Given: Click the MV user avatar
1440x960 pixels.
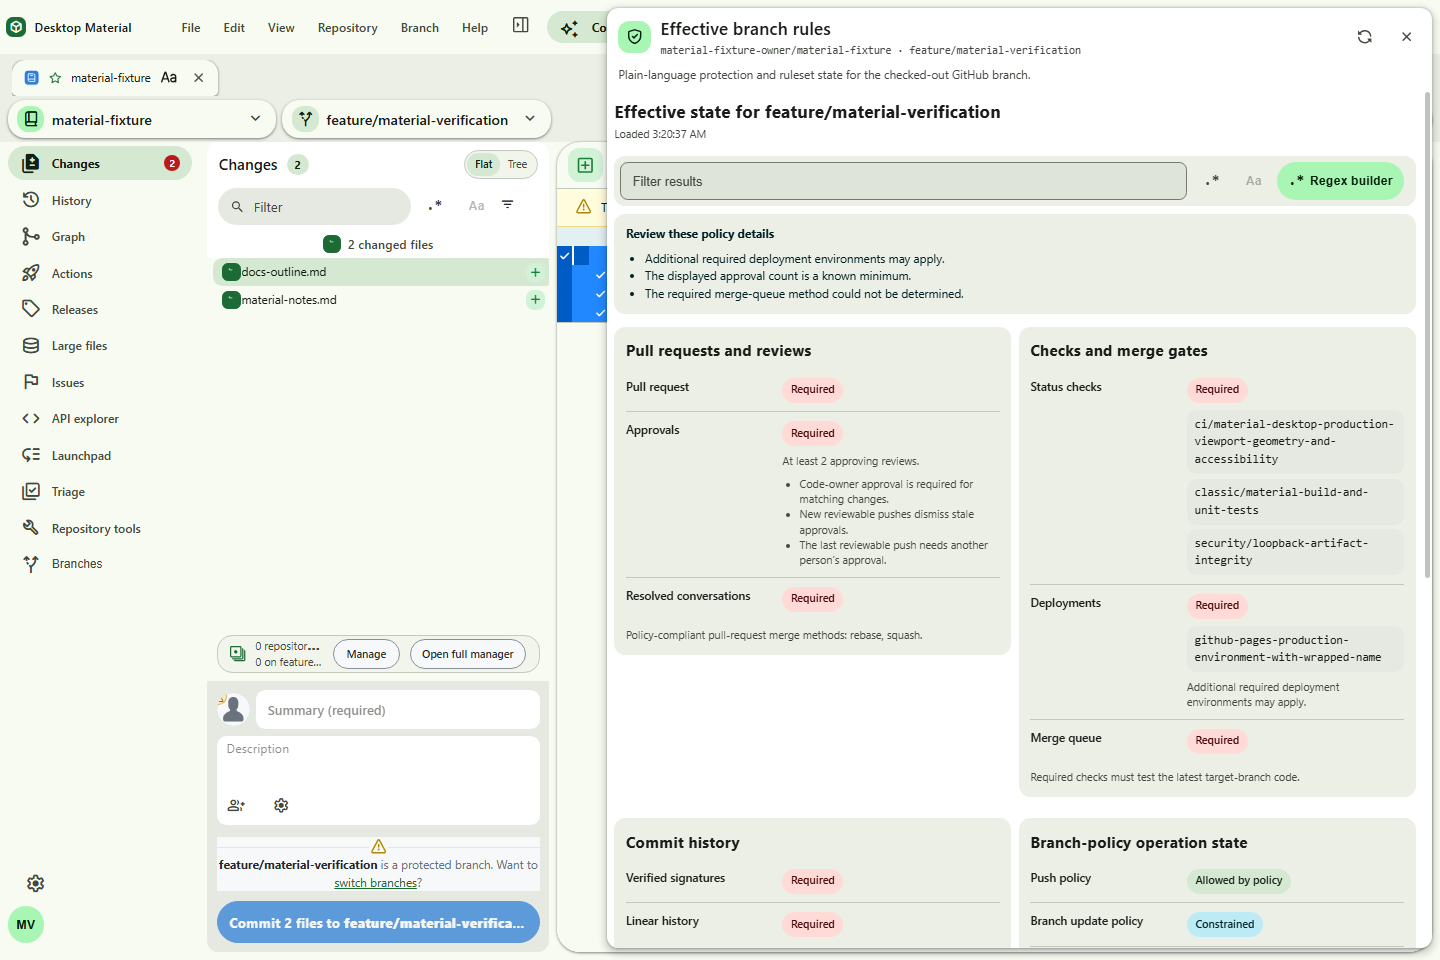Looking at the screenshot, I should 26,925.
